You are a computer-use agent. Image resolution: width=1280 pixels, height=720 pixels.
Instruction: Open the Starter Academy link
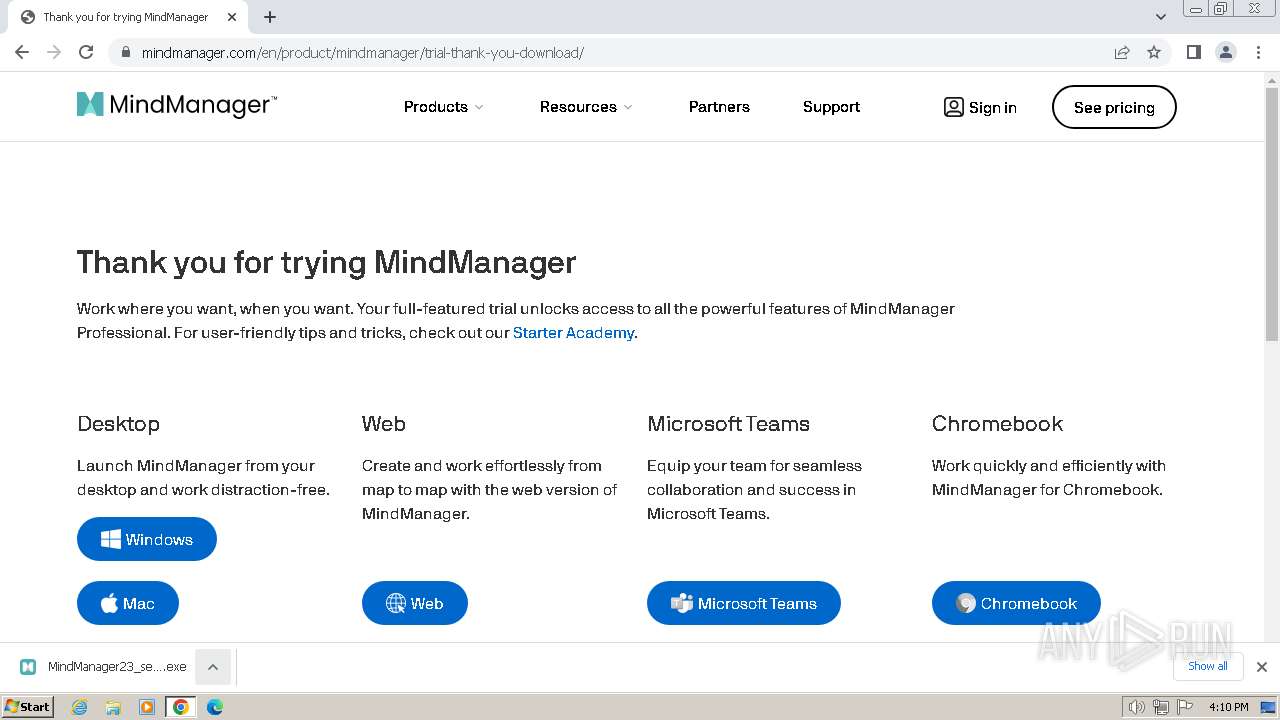[573, 333]
